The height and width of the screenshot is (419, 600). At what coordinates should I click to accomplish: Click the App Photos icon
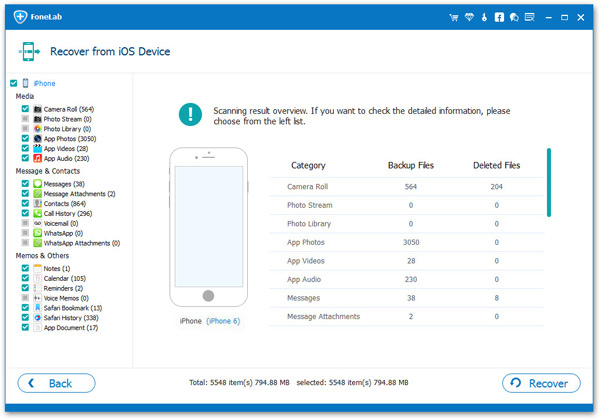[38, 139]
